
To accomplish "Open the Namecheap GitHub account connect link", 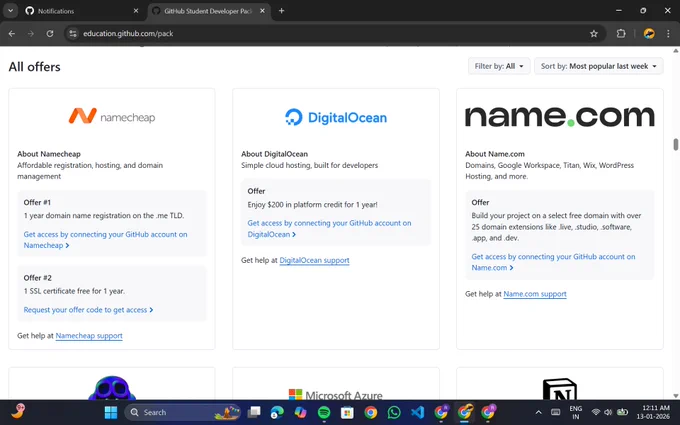I will [x=105, y=240].
